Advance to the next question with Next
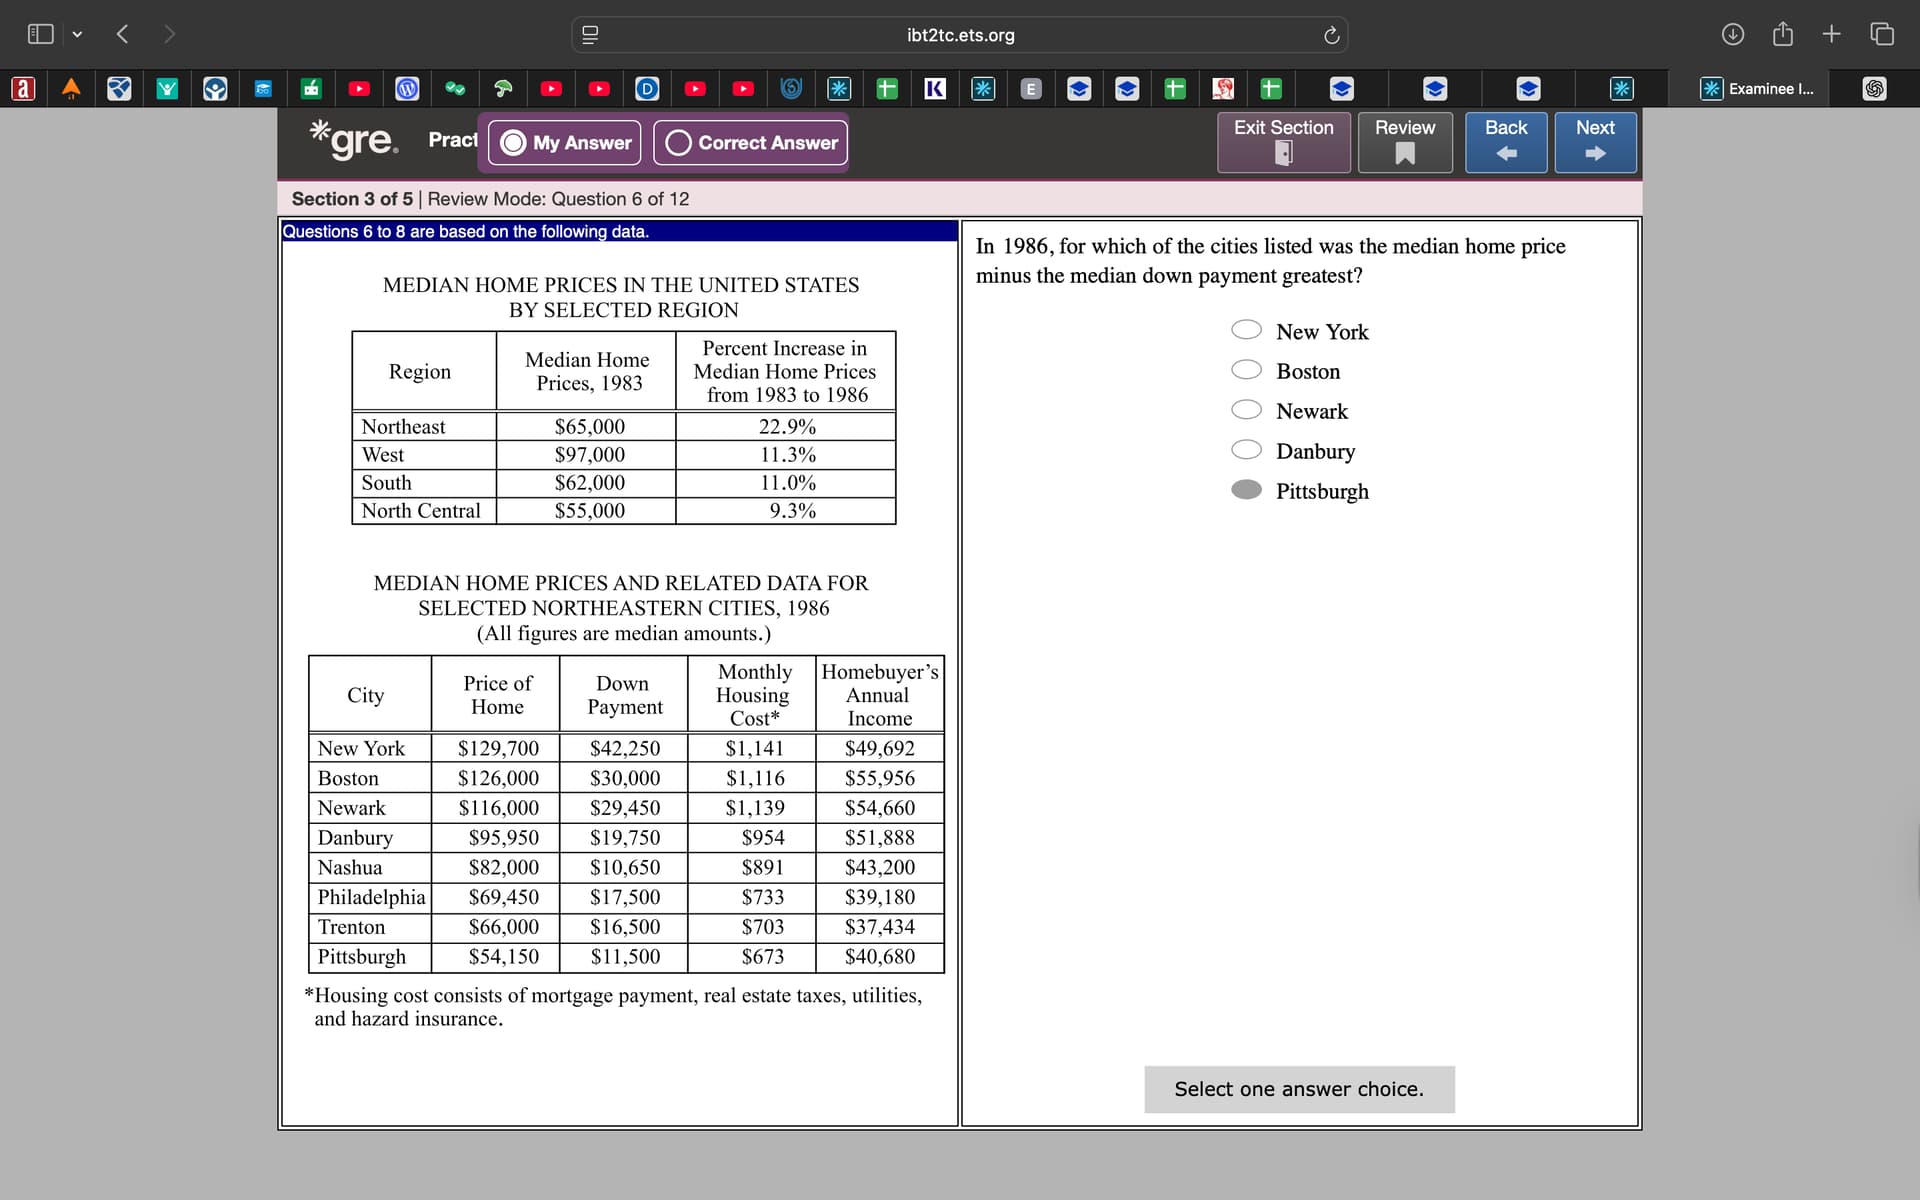 click(x=1595, y=142)
